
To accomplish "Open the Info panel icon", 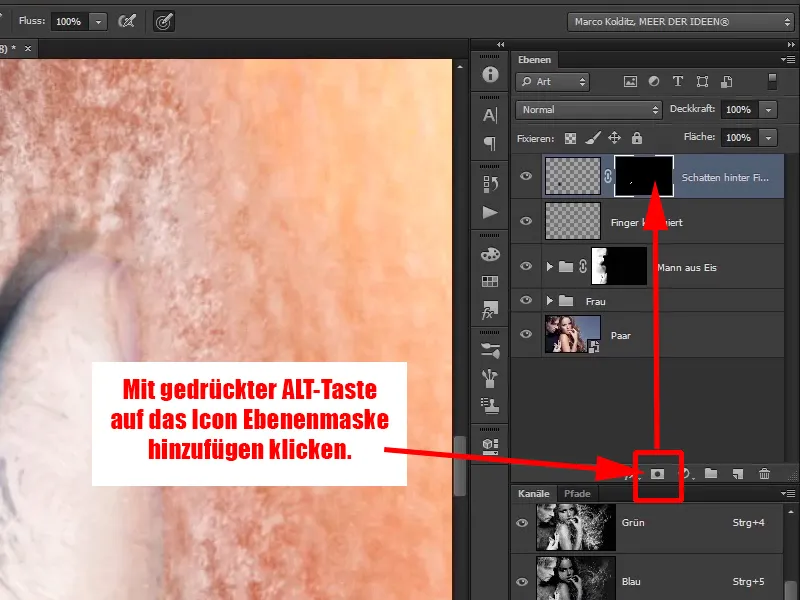I will point(490,74).
